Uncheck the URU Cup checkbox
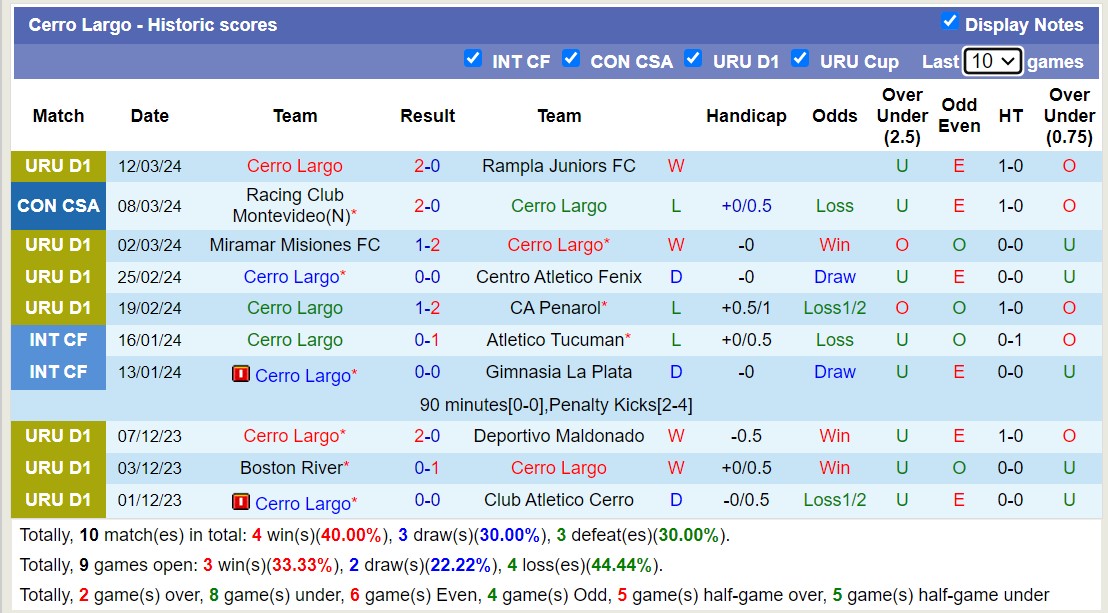The image size is (1108, 613). (800, 59)
